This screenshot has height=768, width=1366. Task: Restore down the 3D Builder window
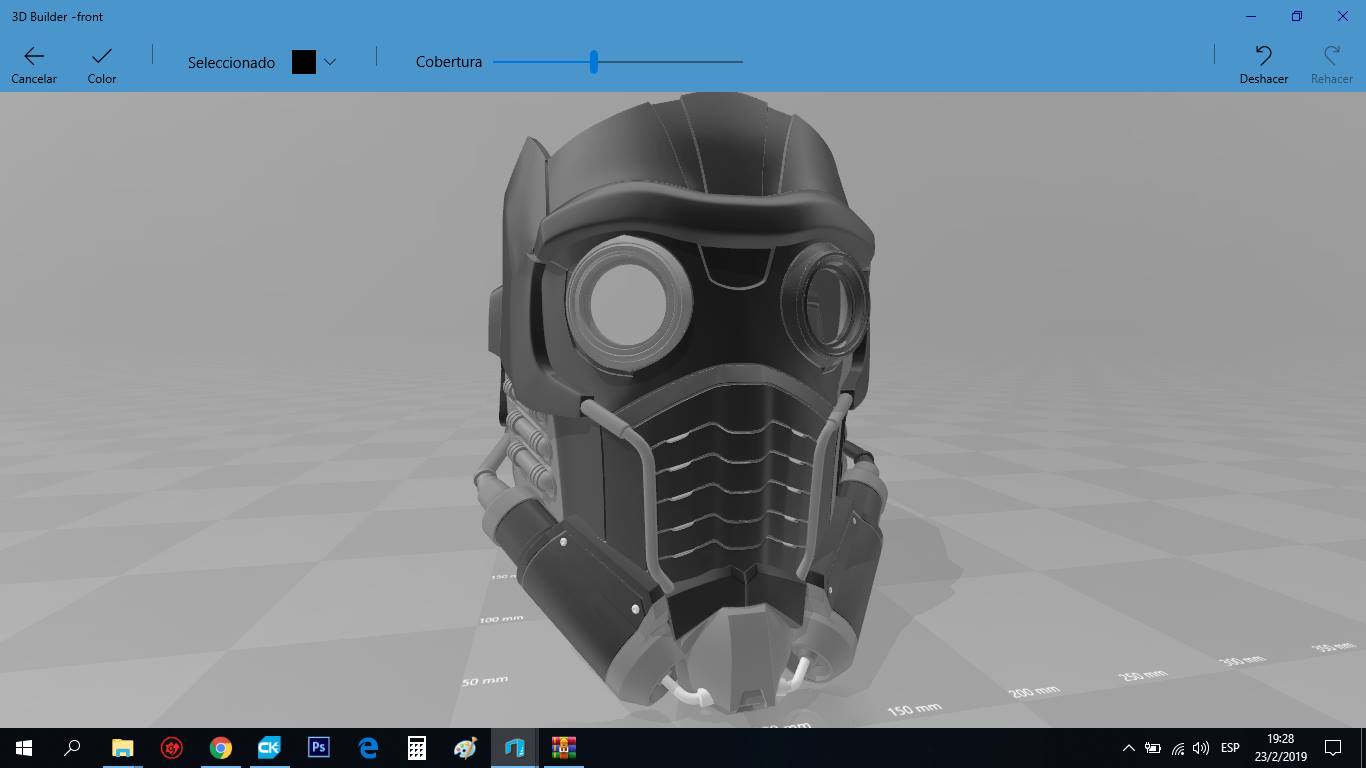click(x=1297, y=16)
